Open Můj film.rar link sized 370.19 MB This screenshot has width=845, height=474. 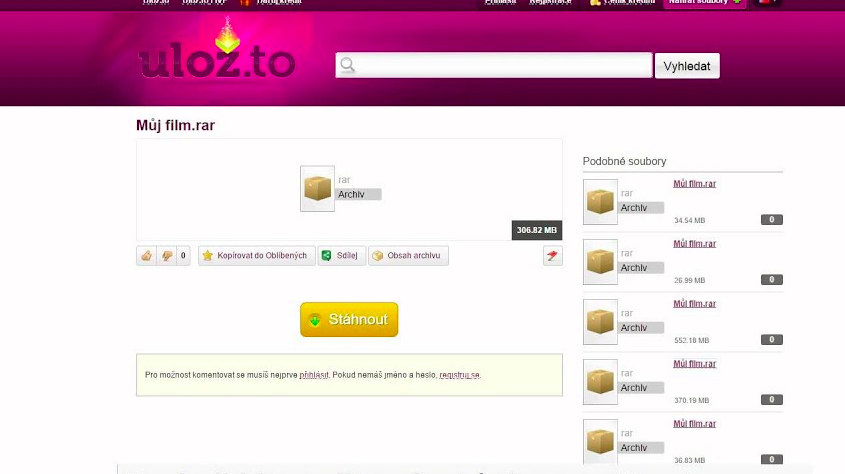click(x=694, y=364)
